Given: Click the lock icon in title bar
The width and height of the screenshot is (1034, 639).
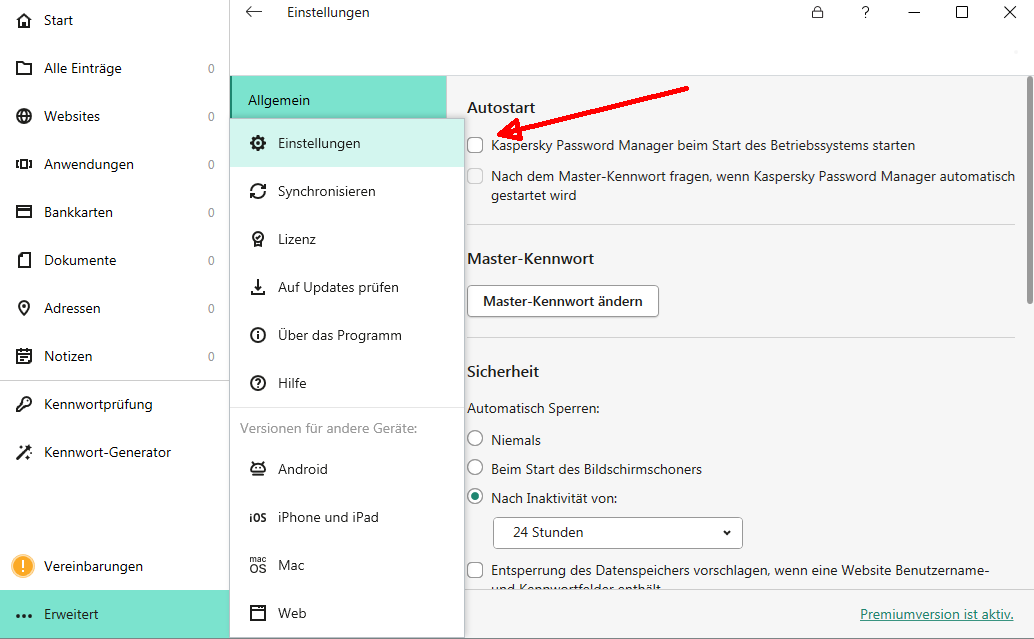Looking at the screenshot, I should pyautogui.click(x=818, y=12).
